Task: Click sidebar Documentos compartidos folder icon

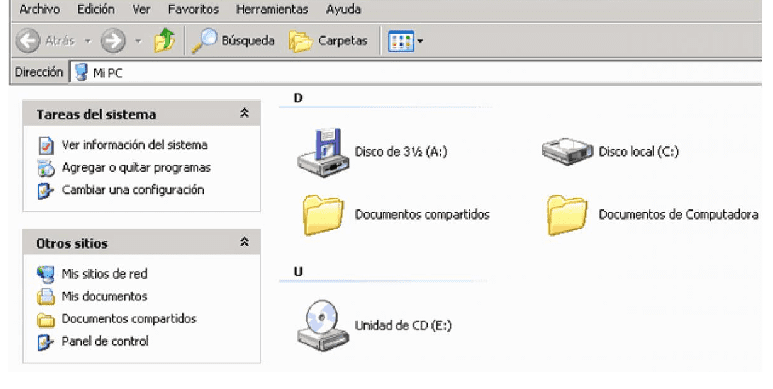Action: (46, 320)
